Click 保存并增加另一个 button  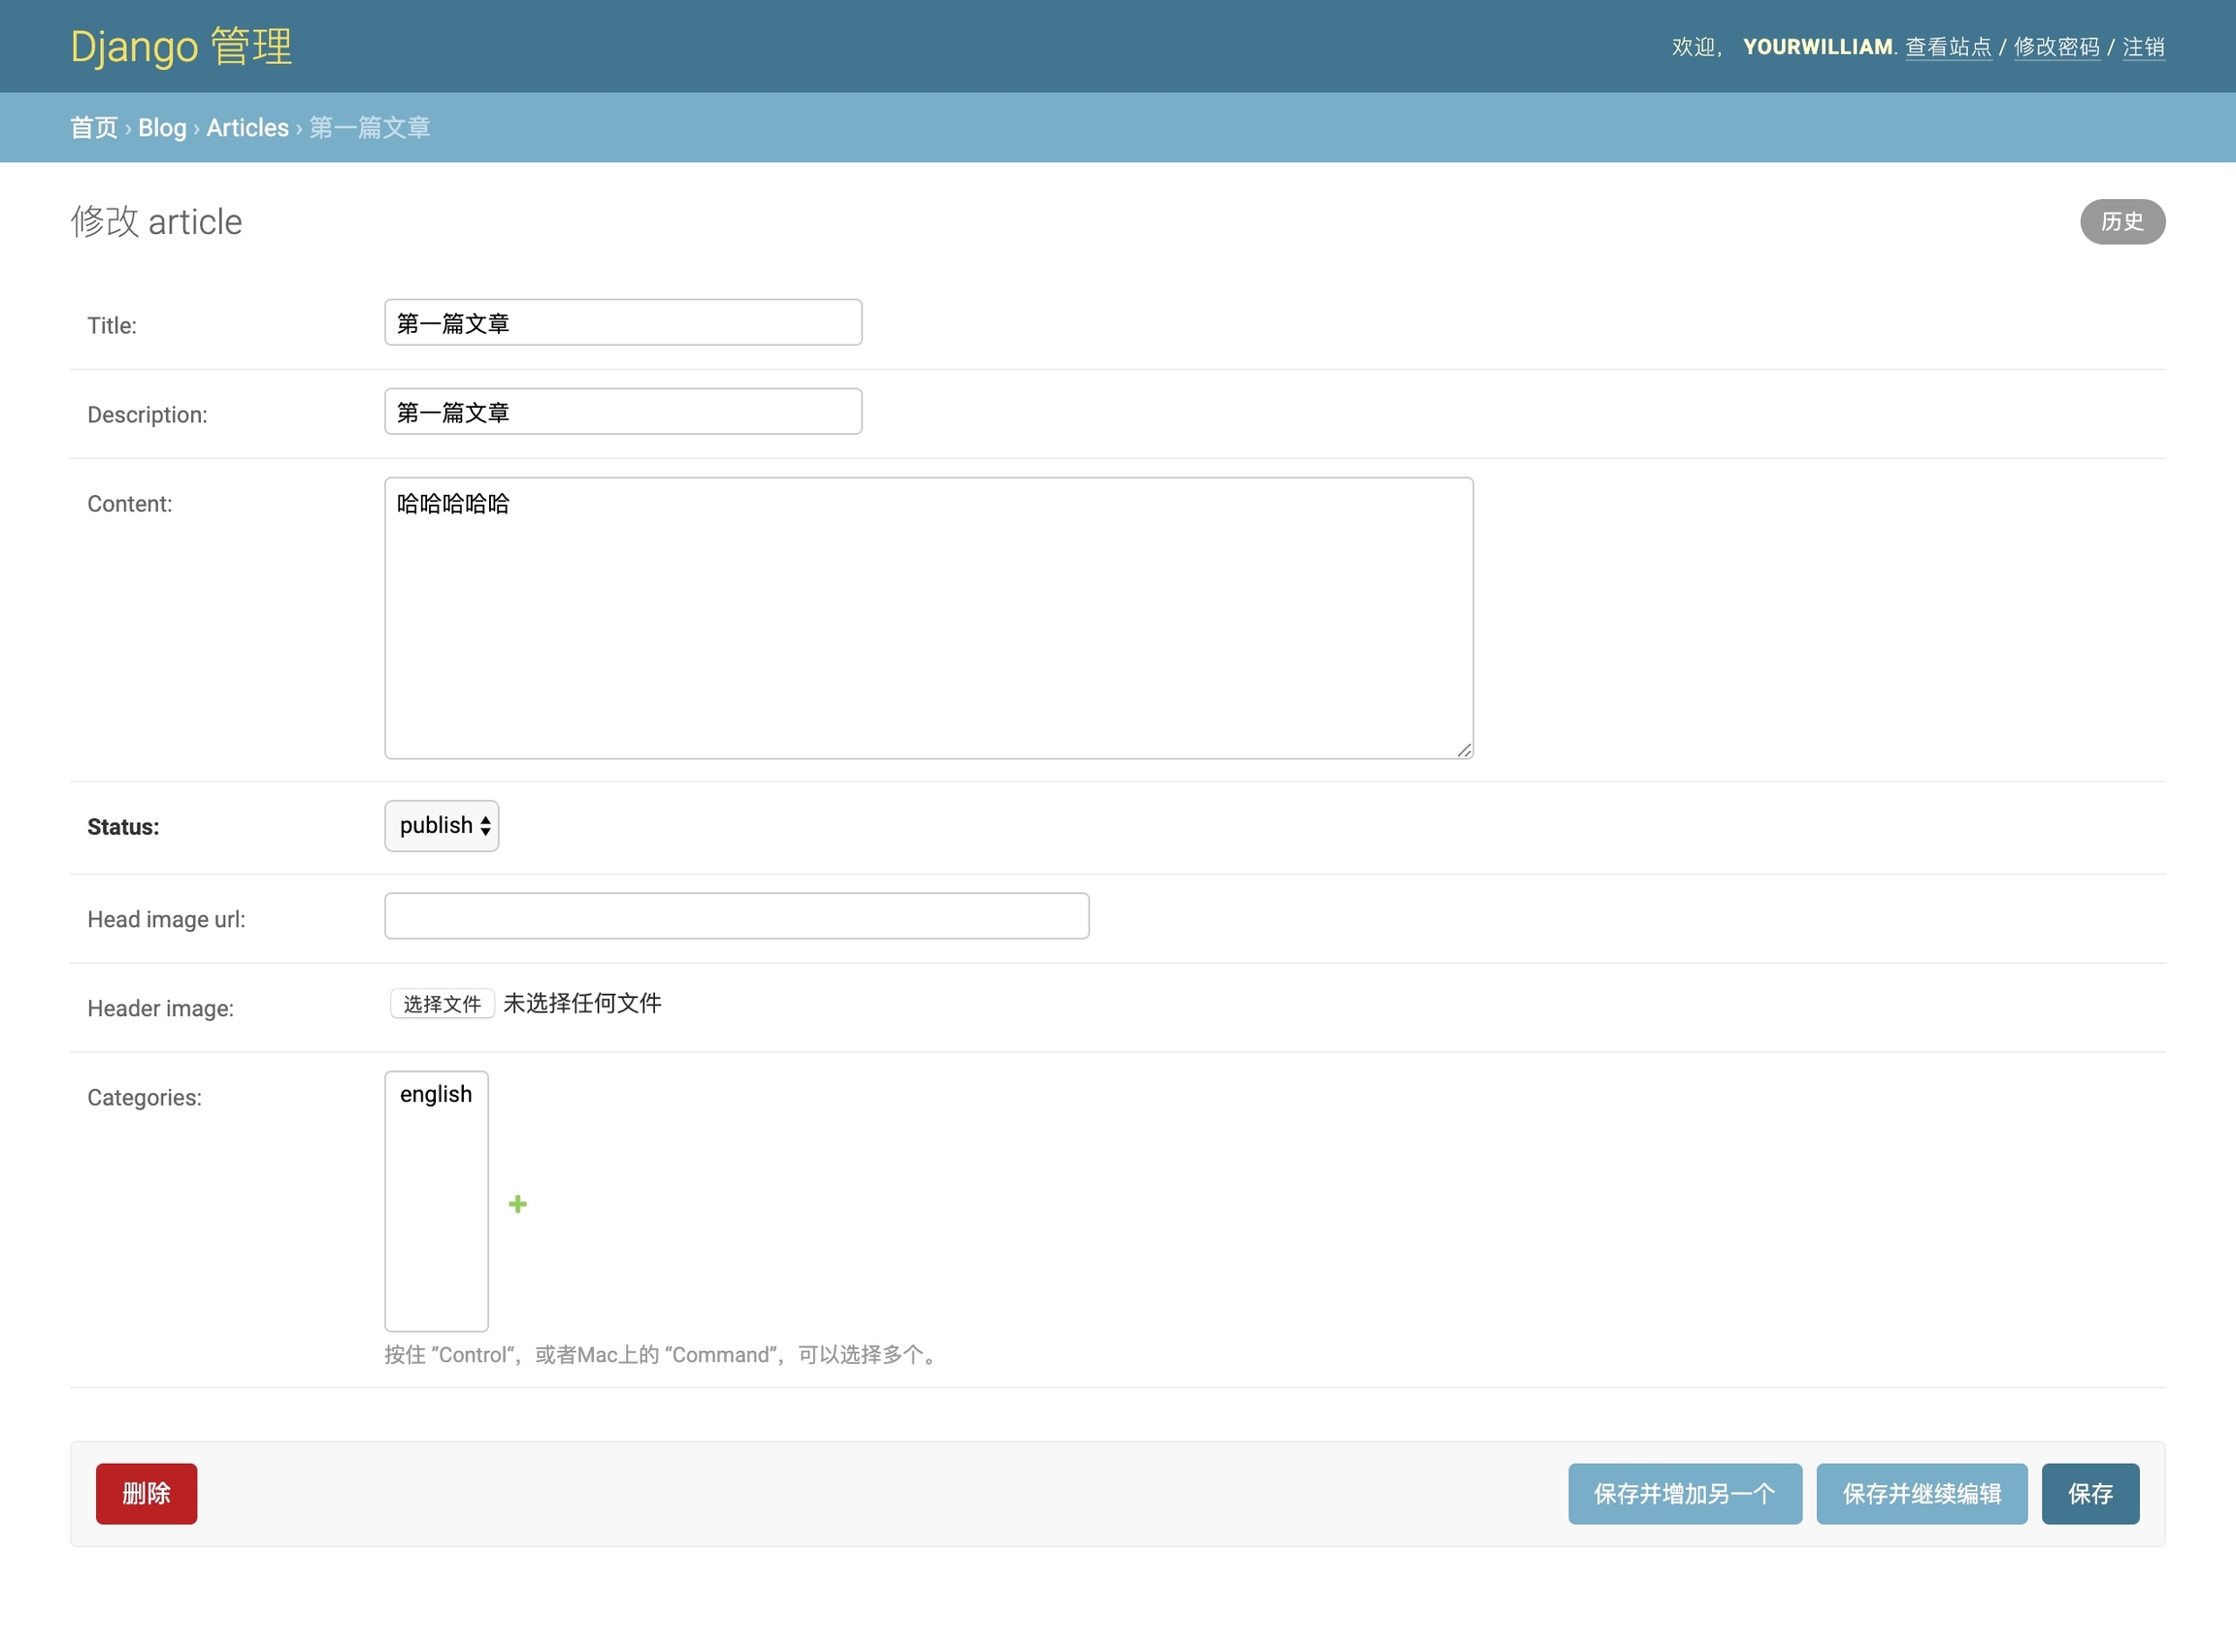coord(1684,1493)
